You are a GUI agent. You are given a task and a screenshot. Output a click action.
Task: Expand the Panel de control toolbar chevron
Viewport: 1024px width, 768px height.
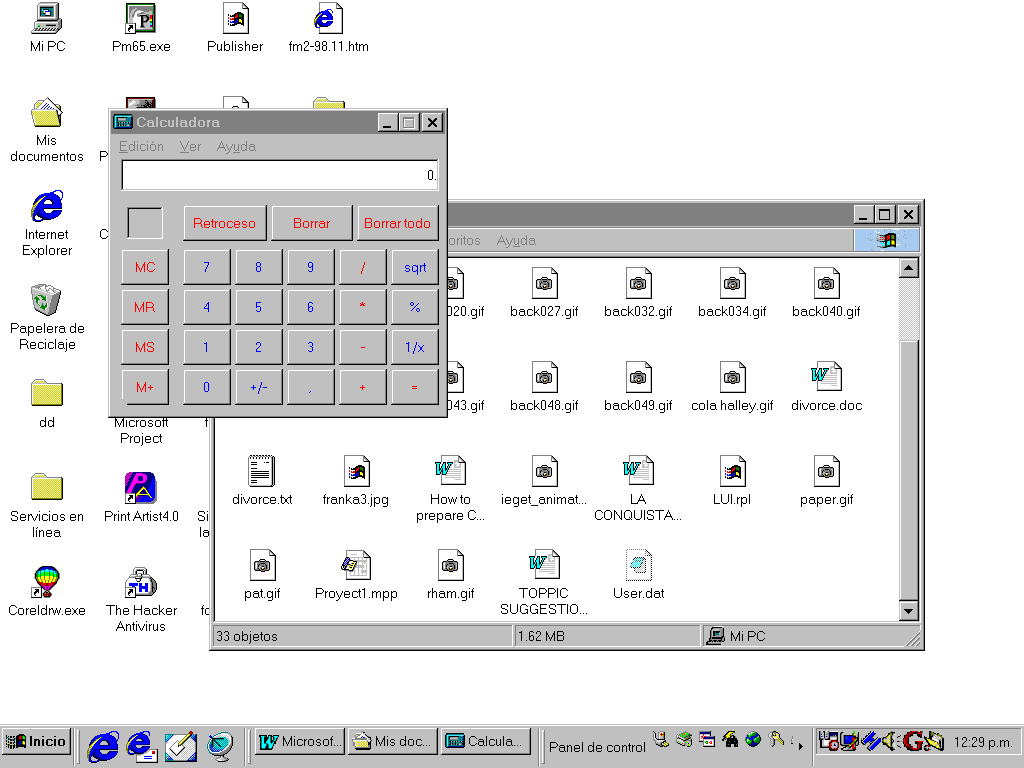click(800, 745)
